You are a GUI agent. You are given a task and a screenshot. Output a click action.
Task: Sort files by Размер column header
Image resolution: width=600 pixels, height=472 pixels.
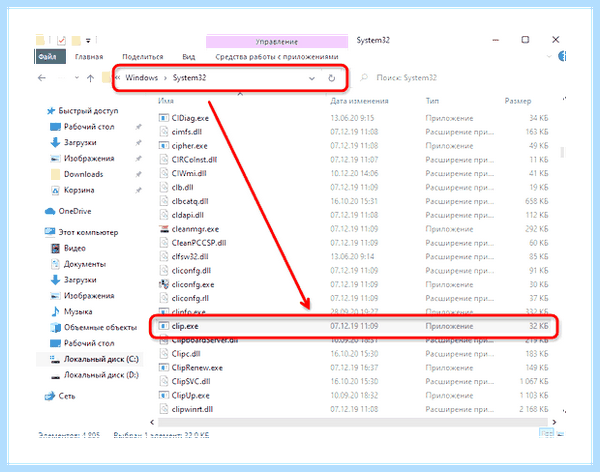[518, 101]
